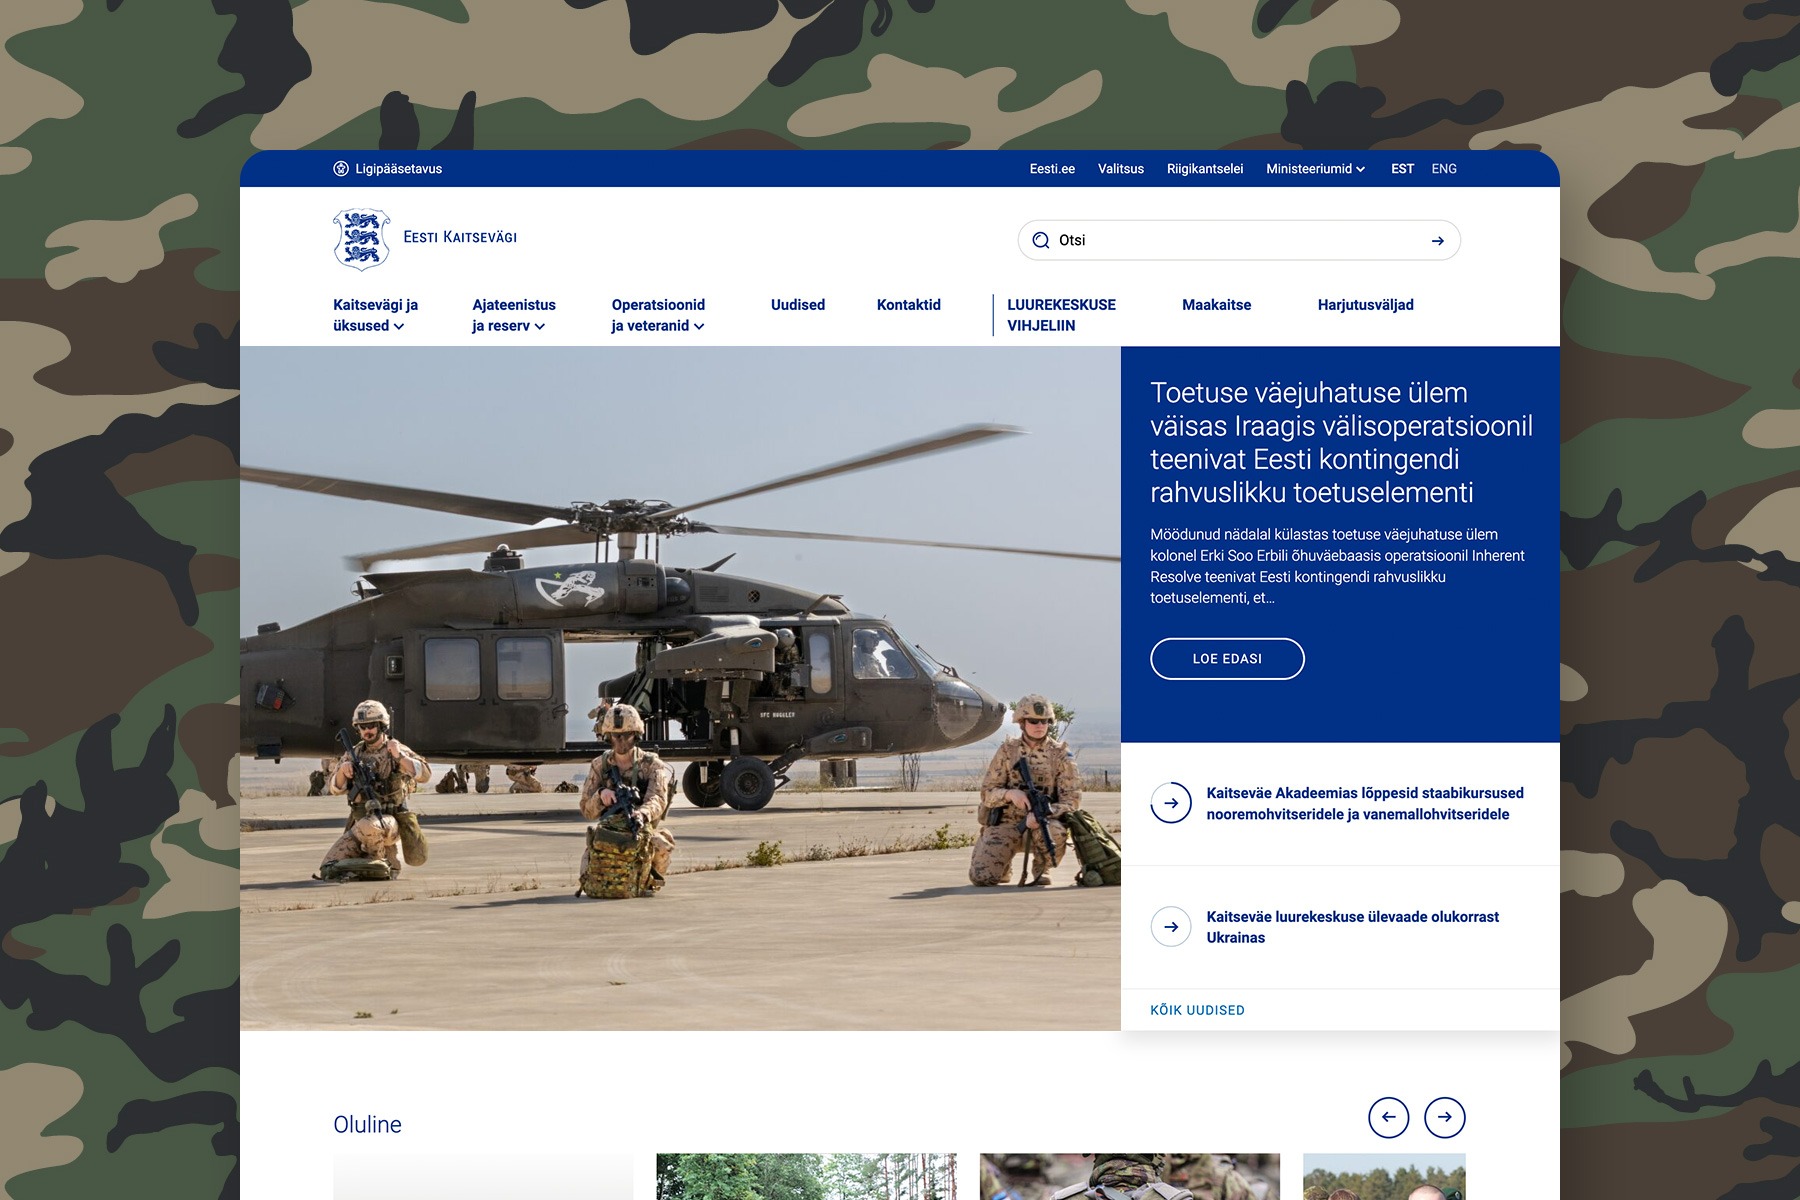Click the Eesti Kaitsevägi coat of arms logo
Screen dimensions: 1800x1200
pyautogui.click(x=361, y=239)
